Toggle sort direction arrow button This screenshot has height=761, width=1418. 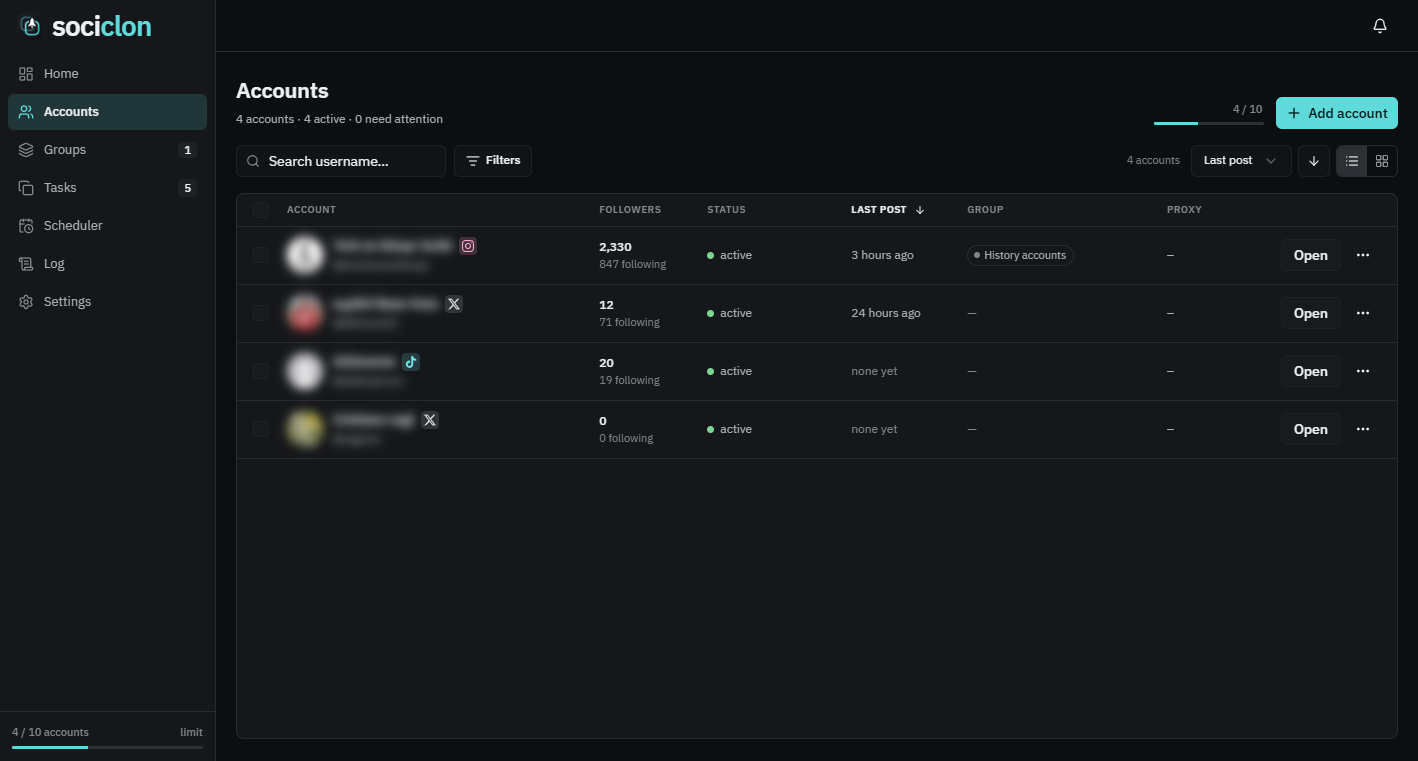(x=1314, y=161)
